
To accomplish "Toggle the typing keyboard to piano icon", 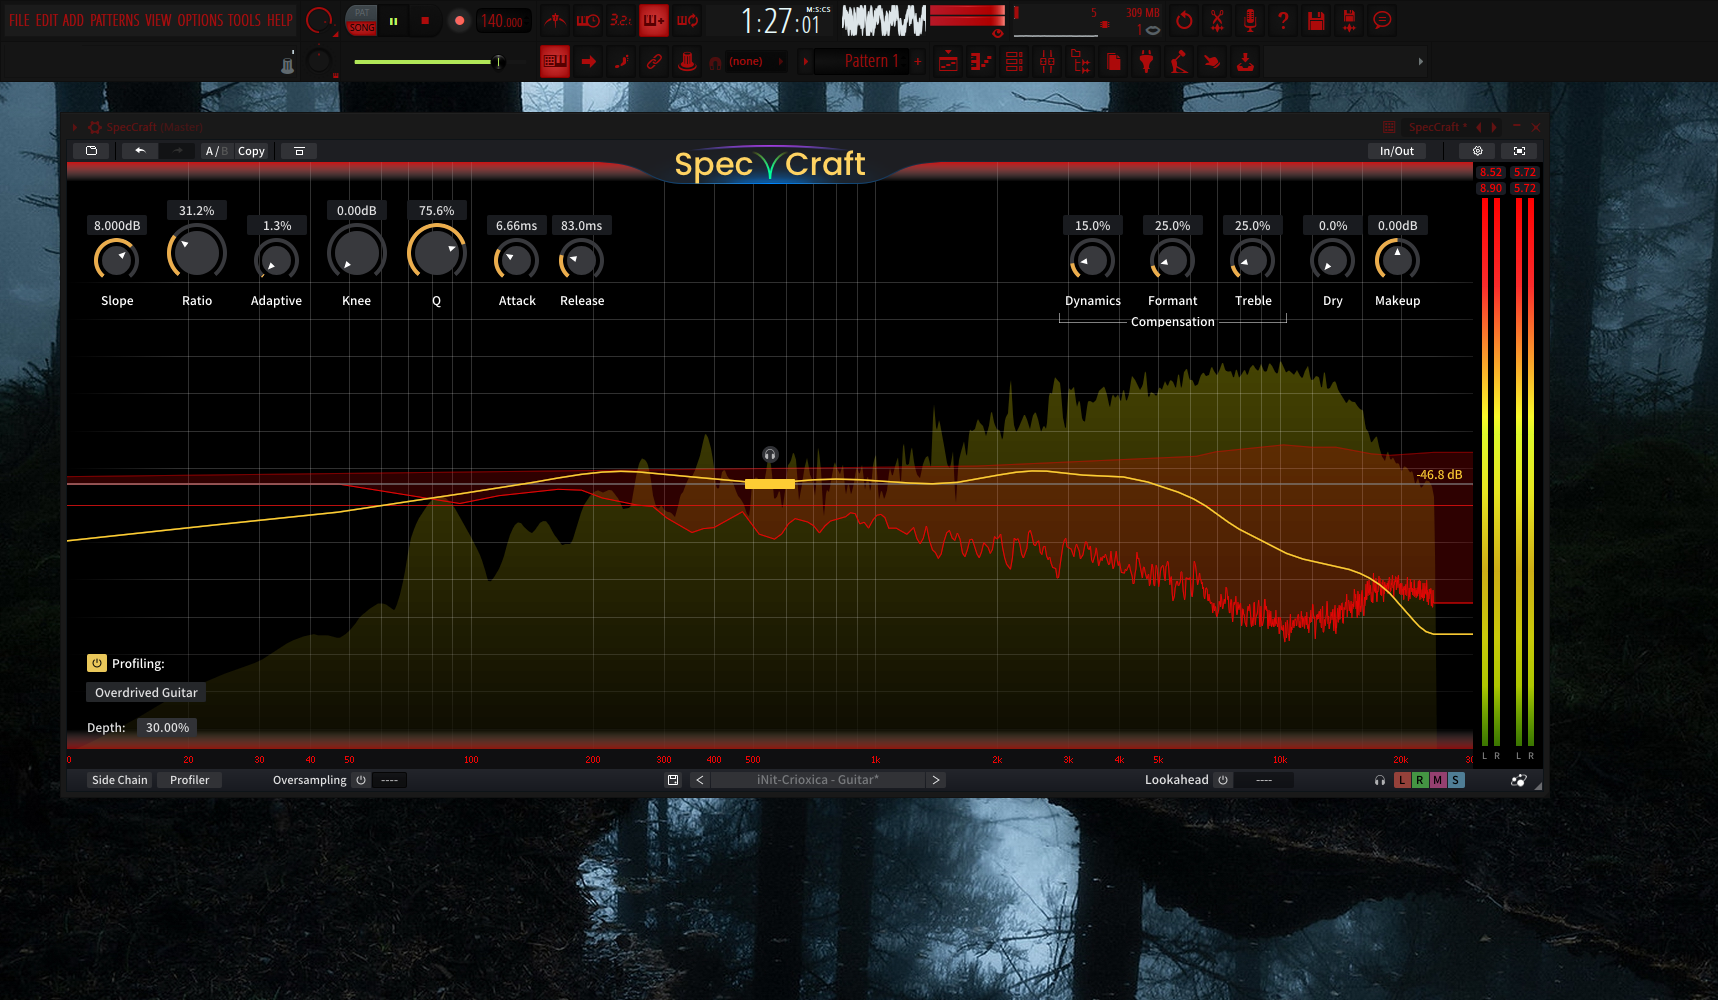I will pyautogui.click(x=555, y=61).
